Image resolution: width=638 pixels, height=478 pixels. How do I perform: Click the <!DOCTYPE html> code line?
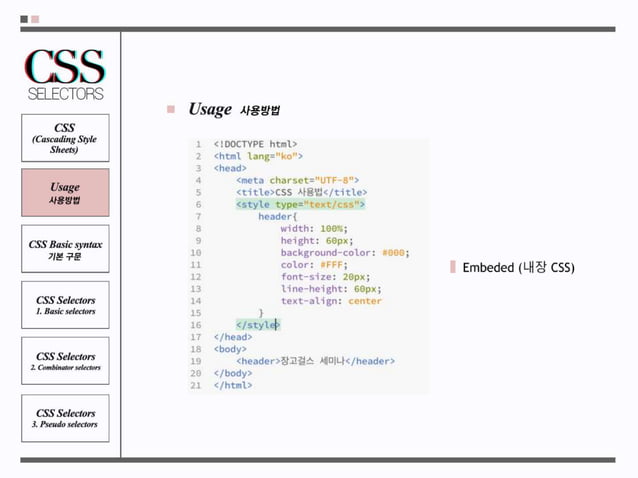coord(255,144)
